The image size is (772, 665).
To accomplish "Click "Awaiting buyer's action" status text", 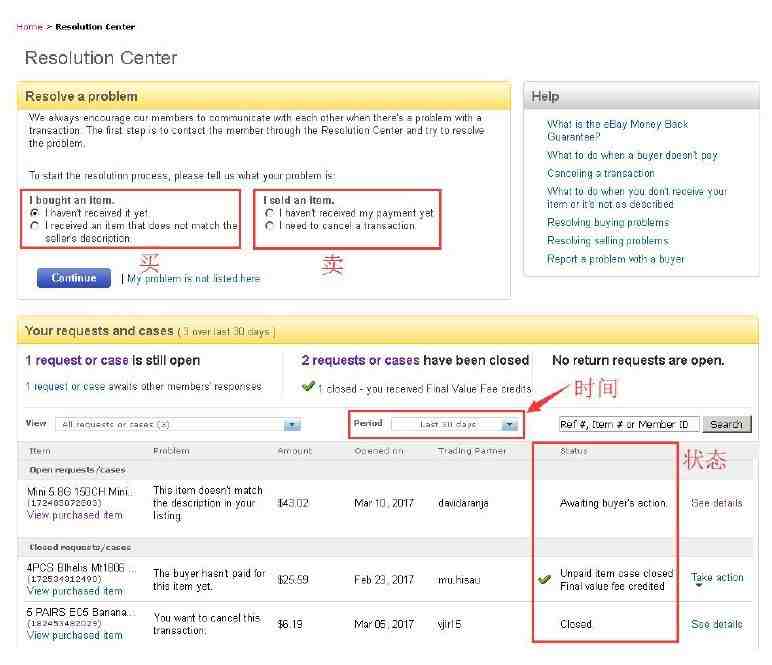I will pyautogui.click(x=613, y=503).
